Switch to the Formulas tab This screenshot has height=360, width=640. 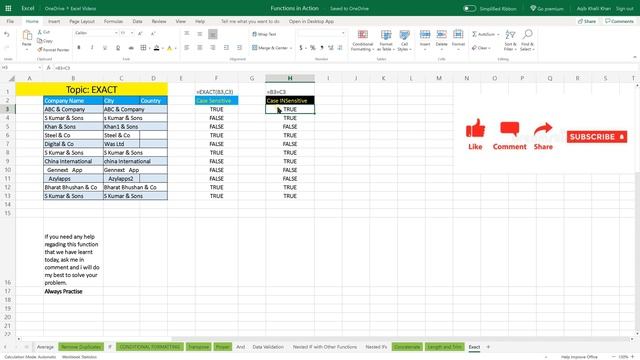[x=113, y=21]
